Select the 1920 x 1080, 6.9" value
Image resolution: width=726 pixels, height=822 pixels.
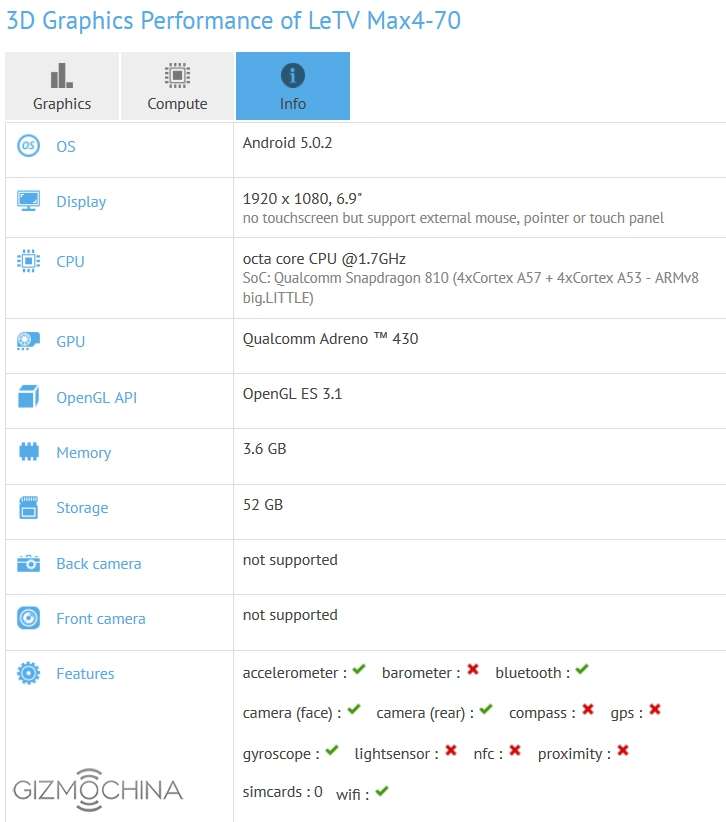pyautogui.click(x=302, y=199)
